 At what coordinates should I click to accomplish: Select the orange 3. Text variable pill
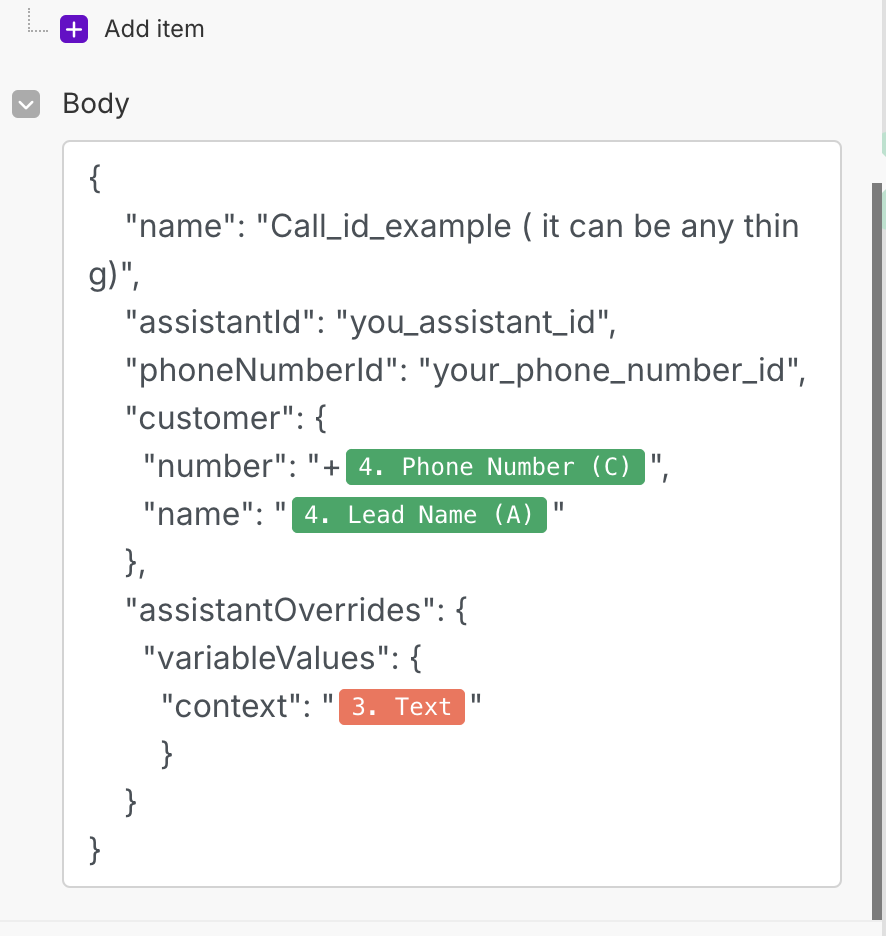point(402,707)
